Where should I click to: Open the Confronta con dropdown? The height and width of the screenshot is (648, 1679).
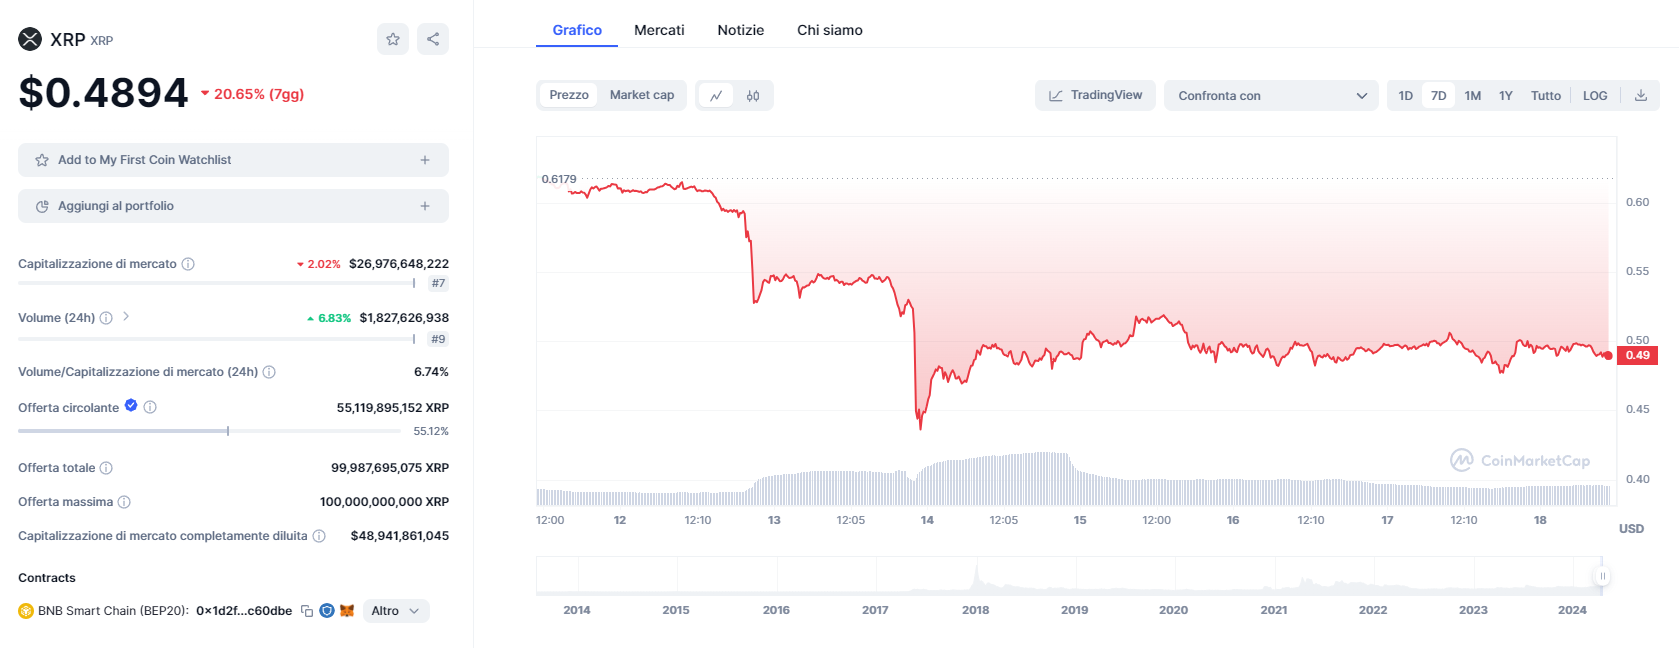[1271, 96]
